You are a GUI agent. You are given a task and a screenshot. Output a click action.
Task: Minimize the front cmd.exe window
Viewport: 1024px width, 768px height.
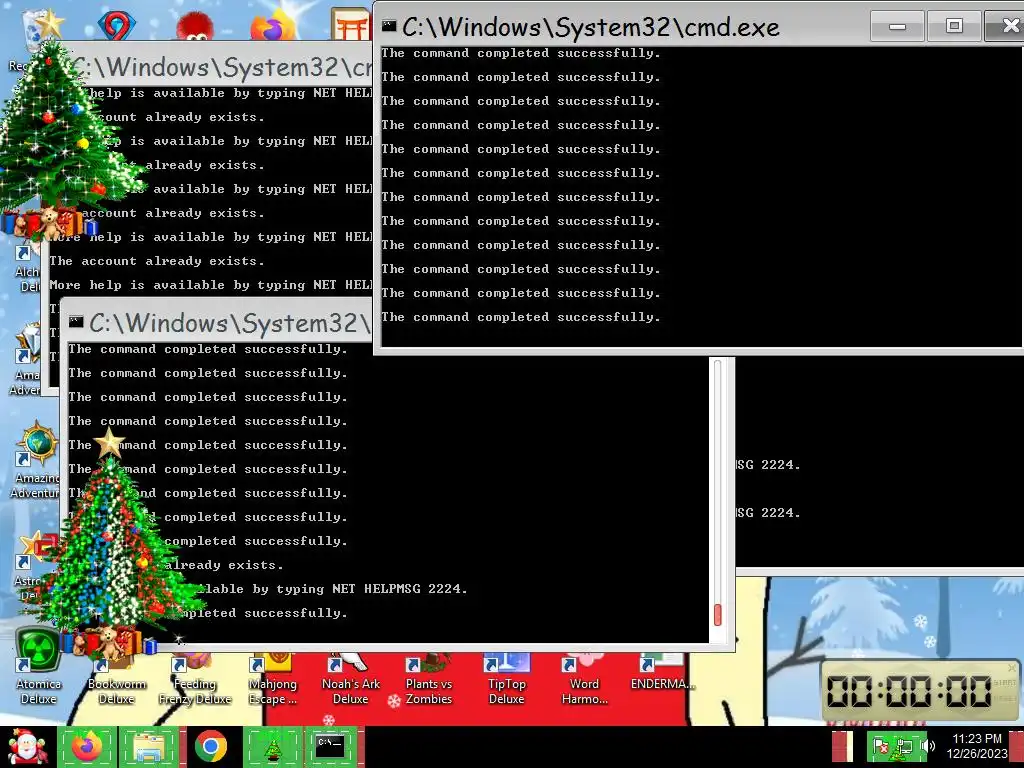point(897,26)
